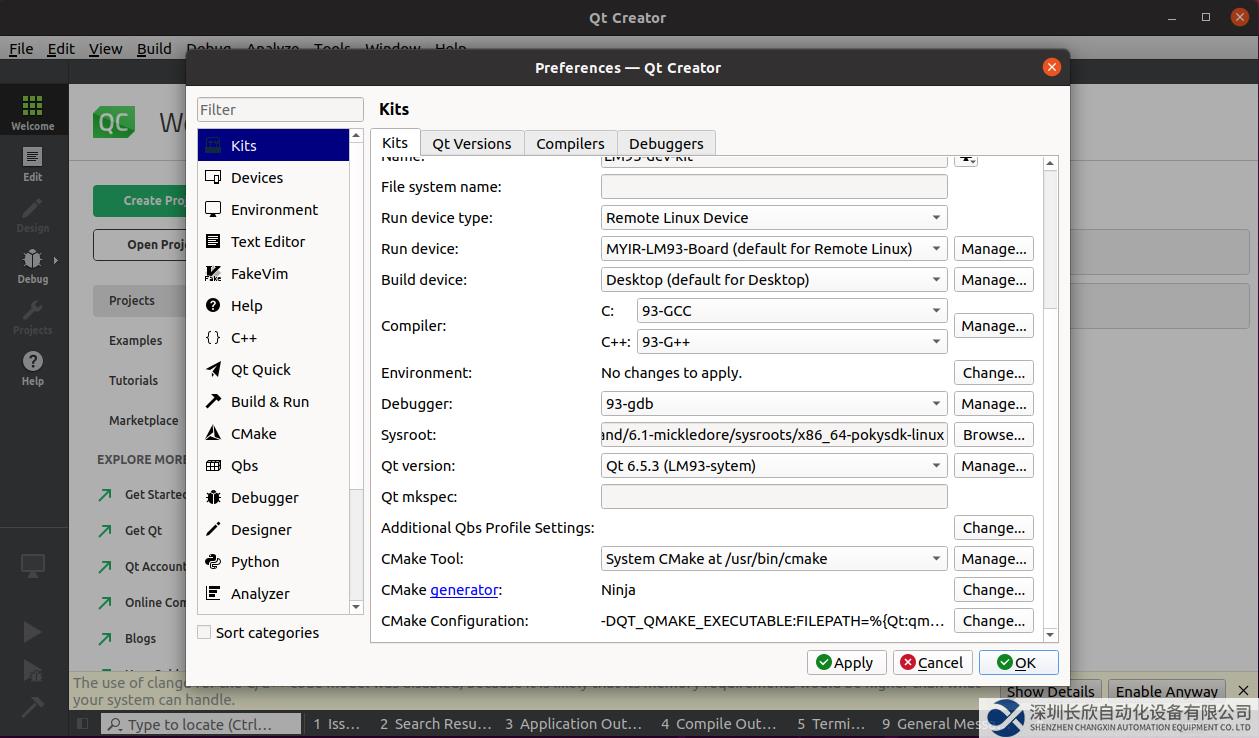Click Change for CMake Configuration

[x=994, y=621]
